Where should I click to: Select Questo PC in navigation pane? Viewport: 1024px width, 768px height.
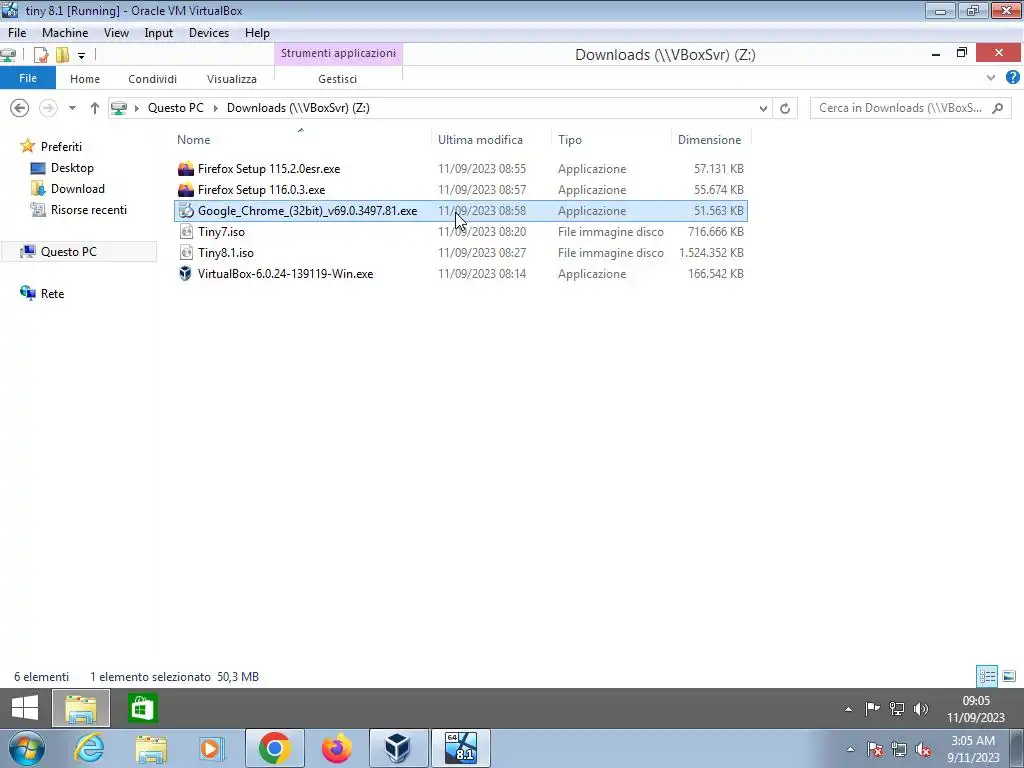pyautogui.click(x=78, y=251)
